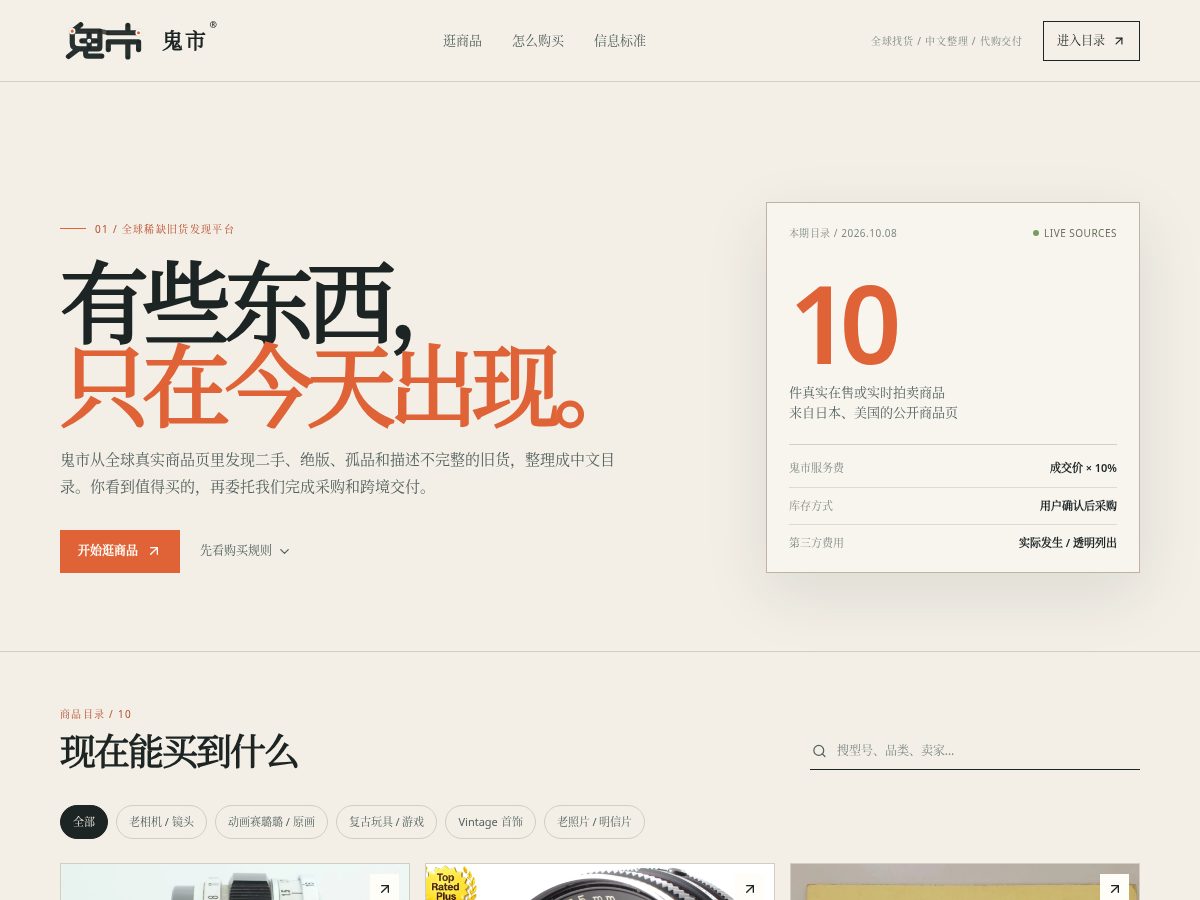
Task: Click the LIVE SOURCES status label
Action: (1075, 233)
